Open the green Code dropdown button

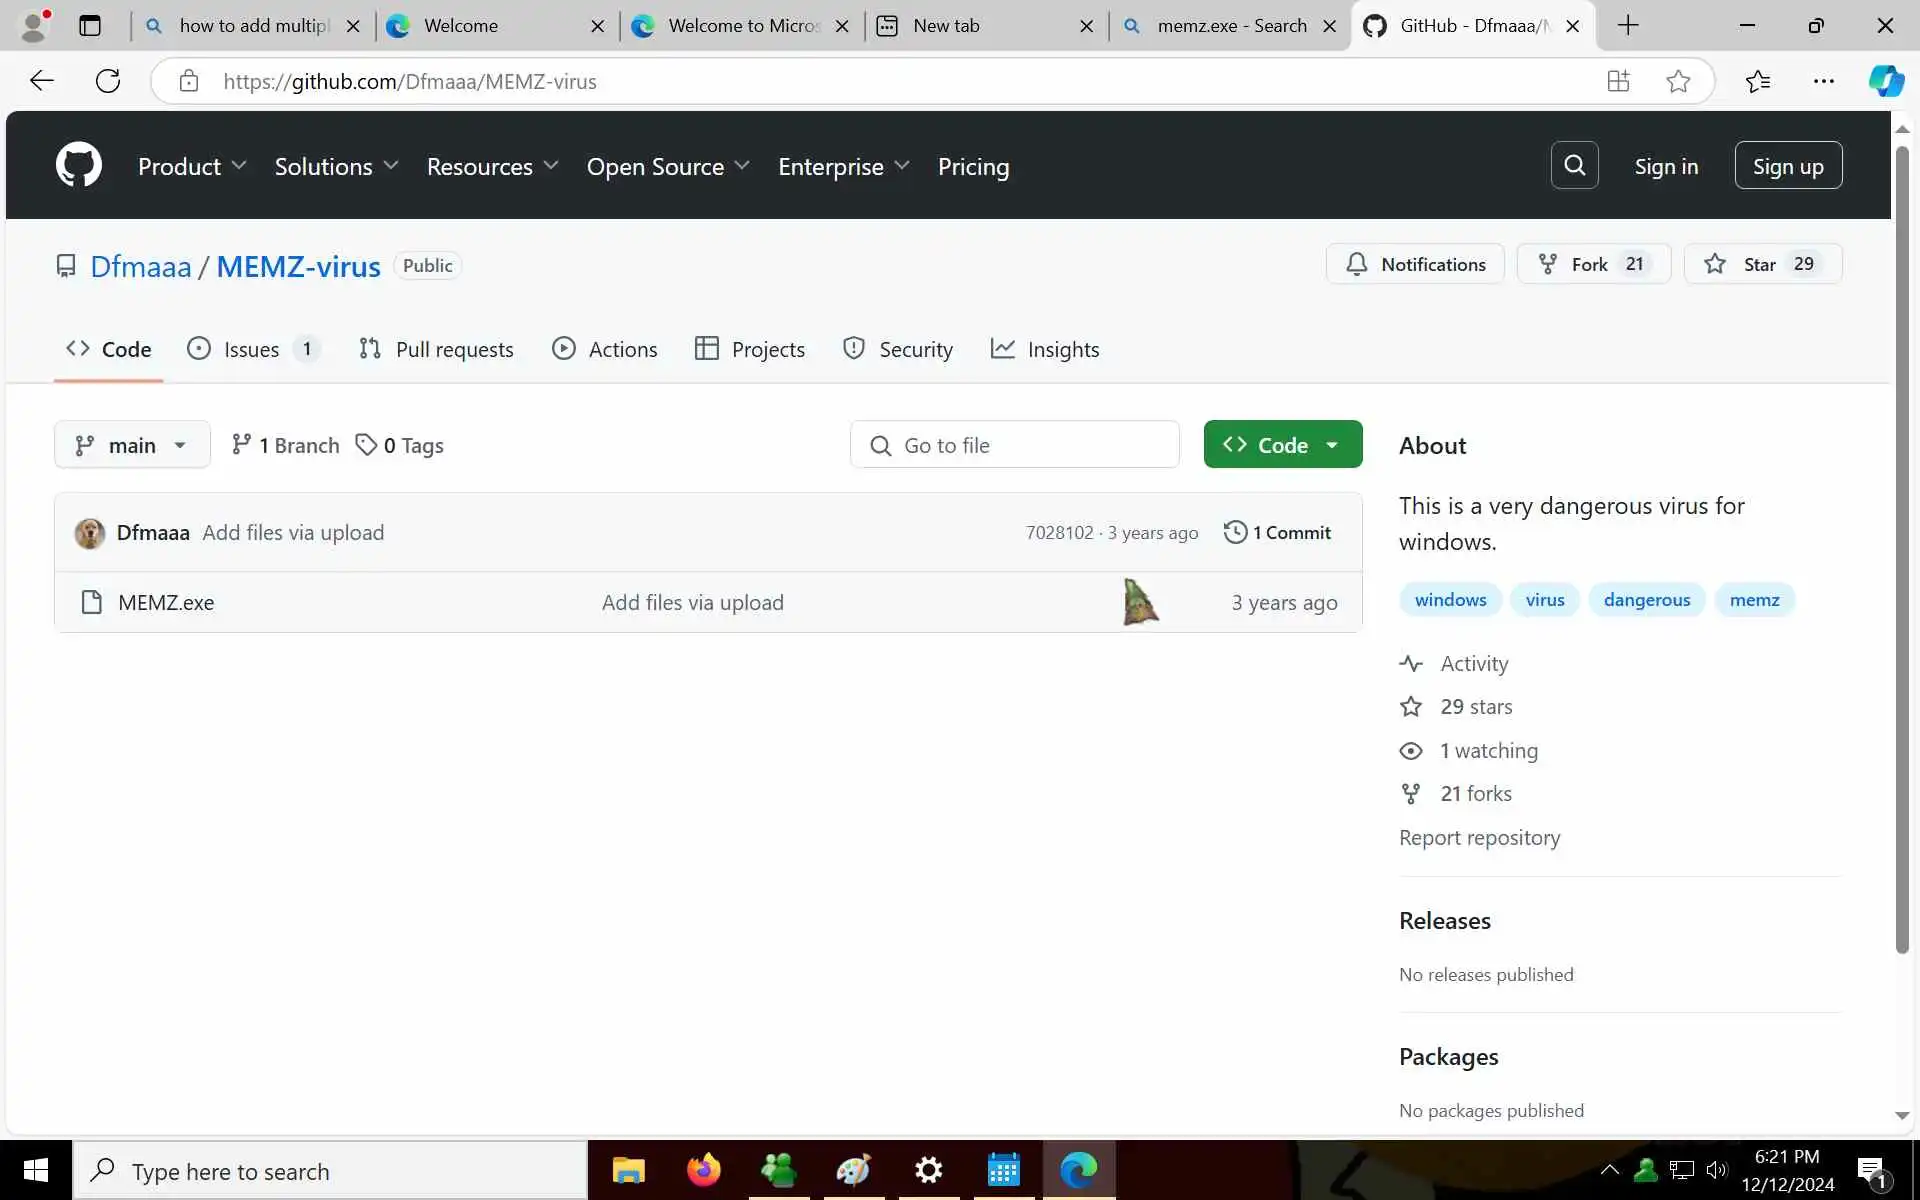(x=1282, y=445)
